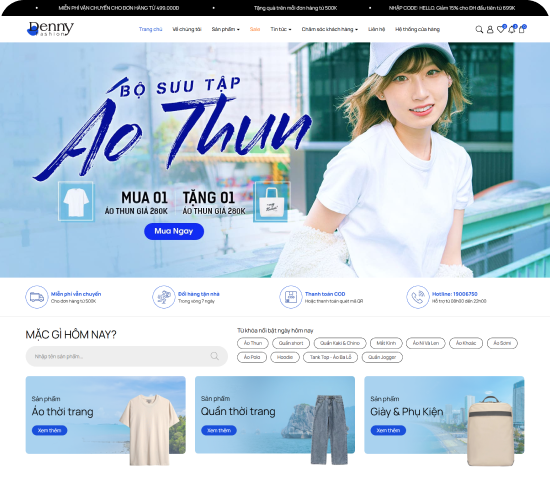
Task: Select the Hoodie keyword tag
Action: pyautogui.click(x=285, y=357)
